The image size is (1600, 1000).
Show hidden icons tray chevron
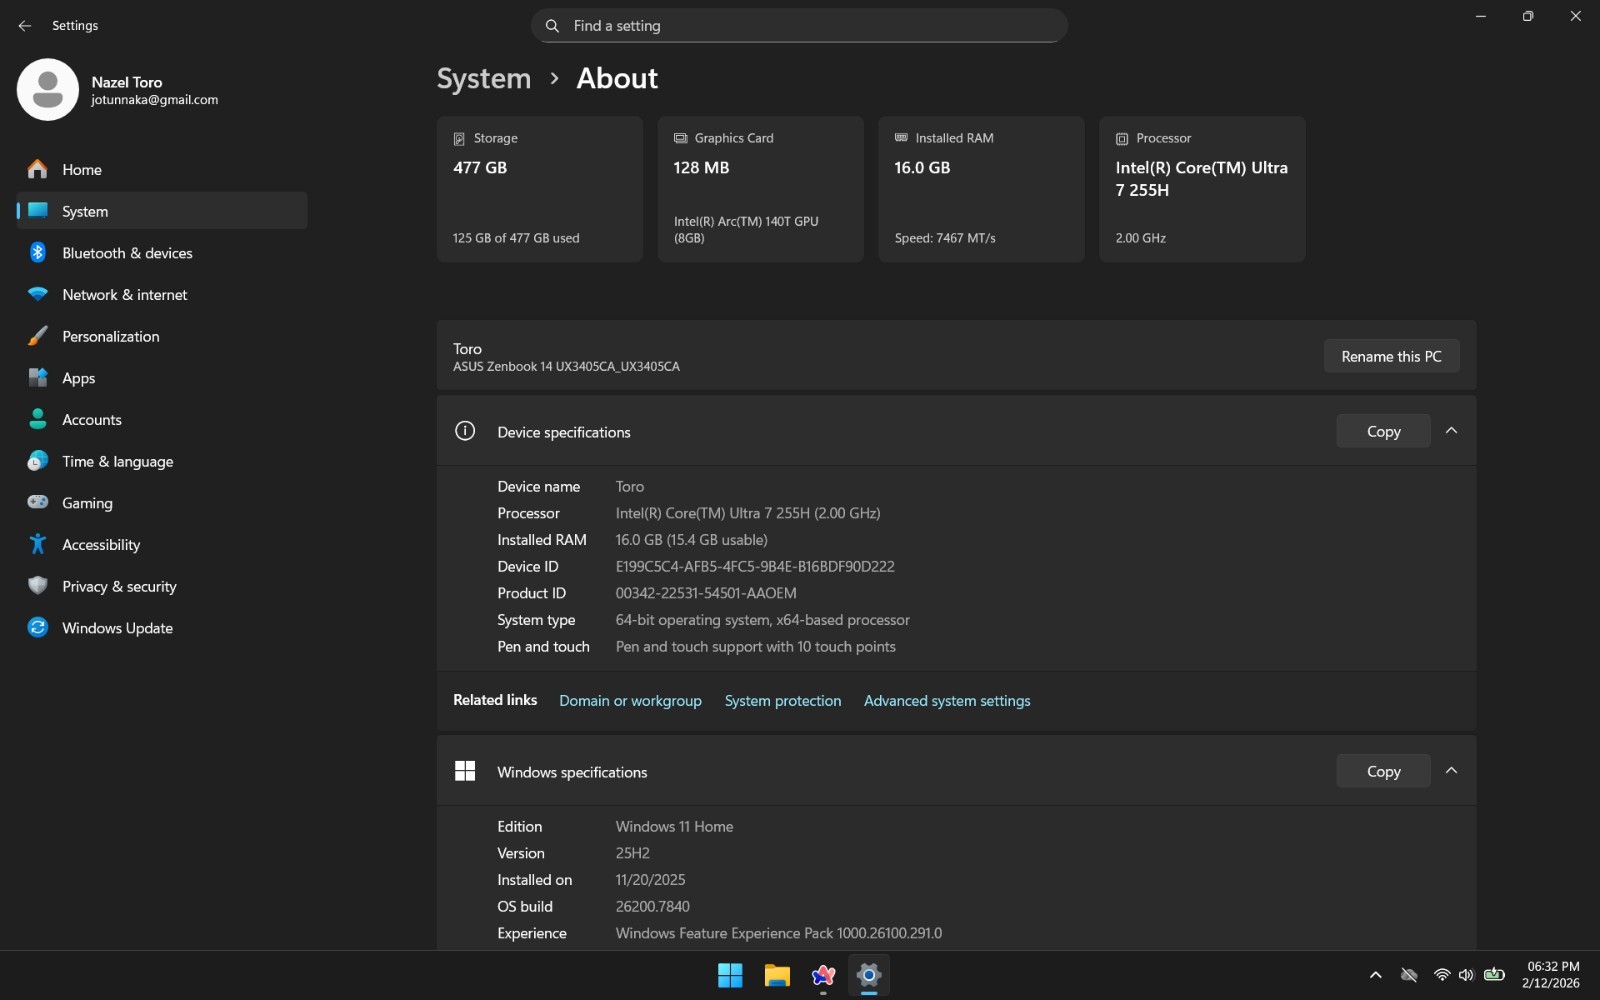pyautogui.click(x=1376, y=975)
